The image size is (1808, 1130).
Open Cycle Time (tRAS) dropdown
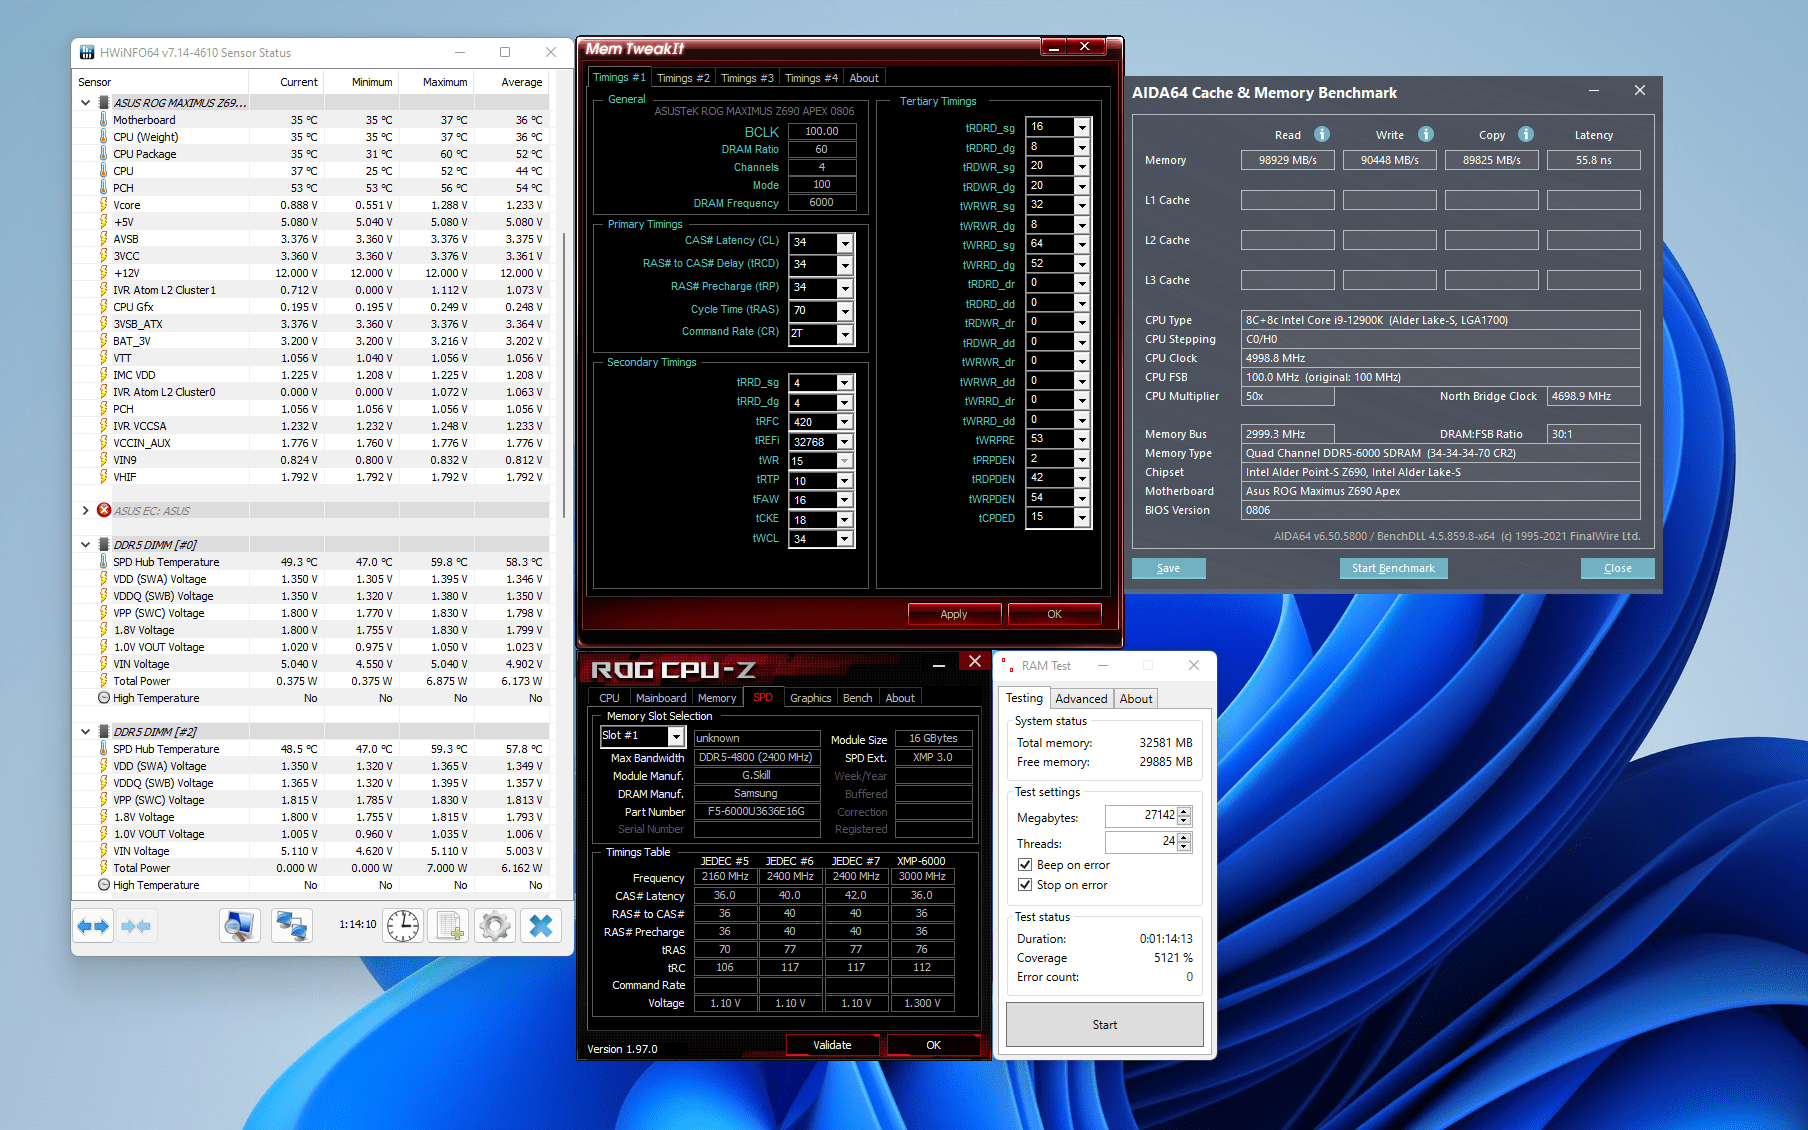(x=845, y=310)
